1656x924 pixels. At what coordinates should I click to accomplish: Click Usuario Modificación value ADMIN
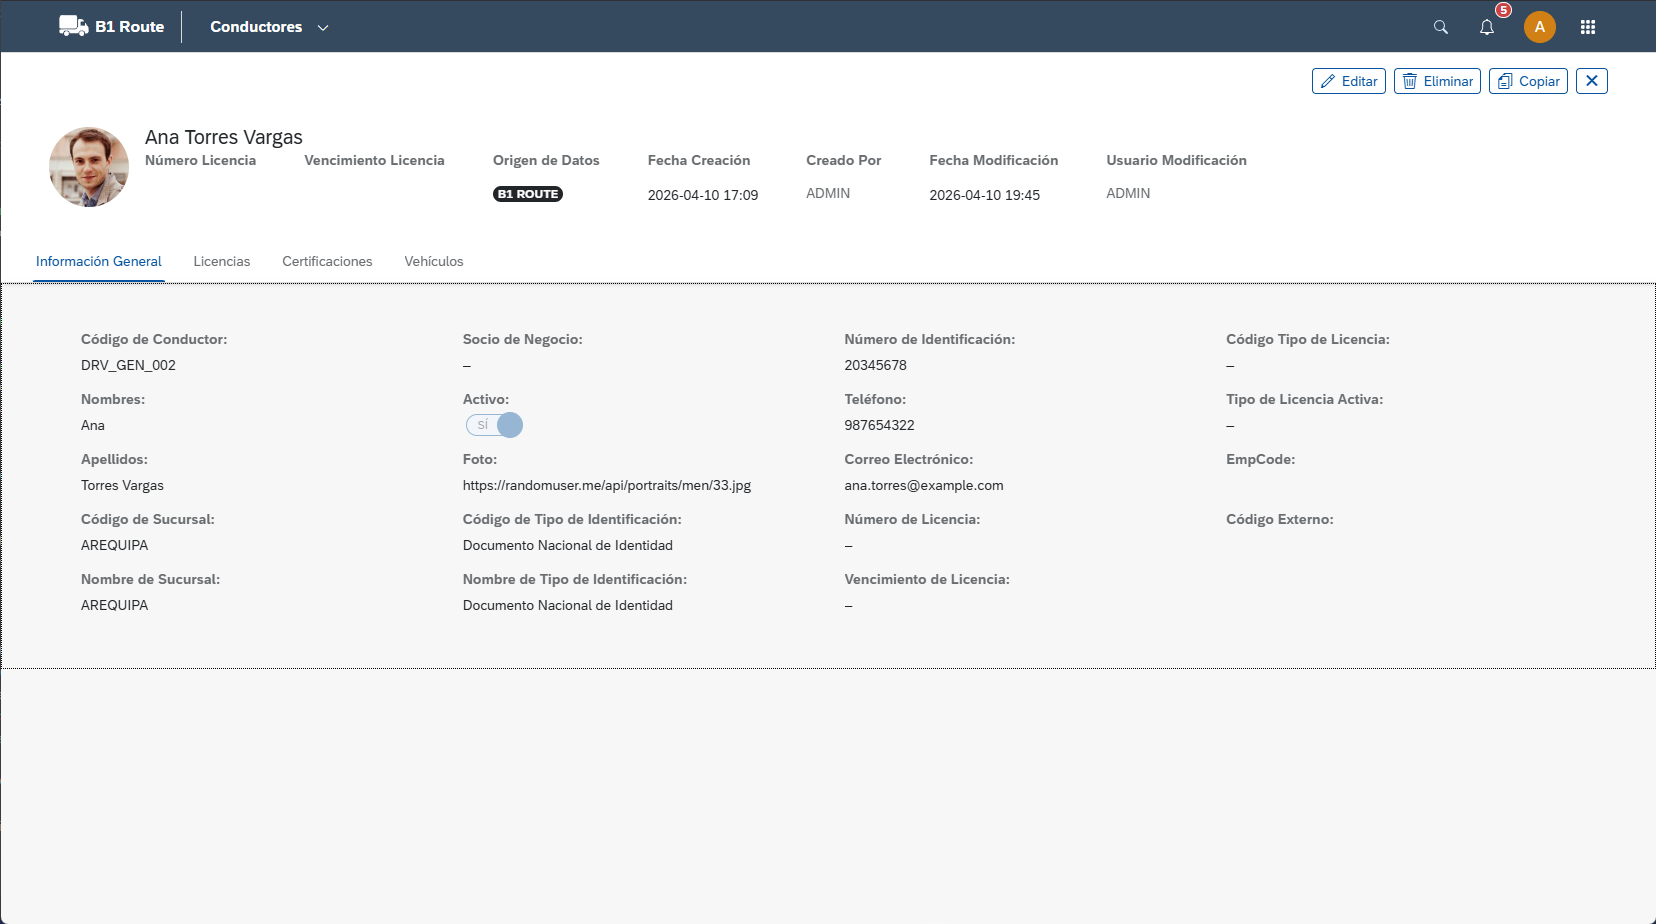tap(1128, 193)
